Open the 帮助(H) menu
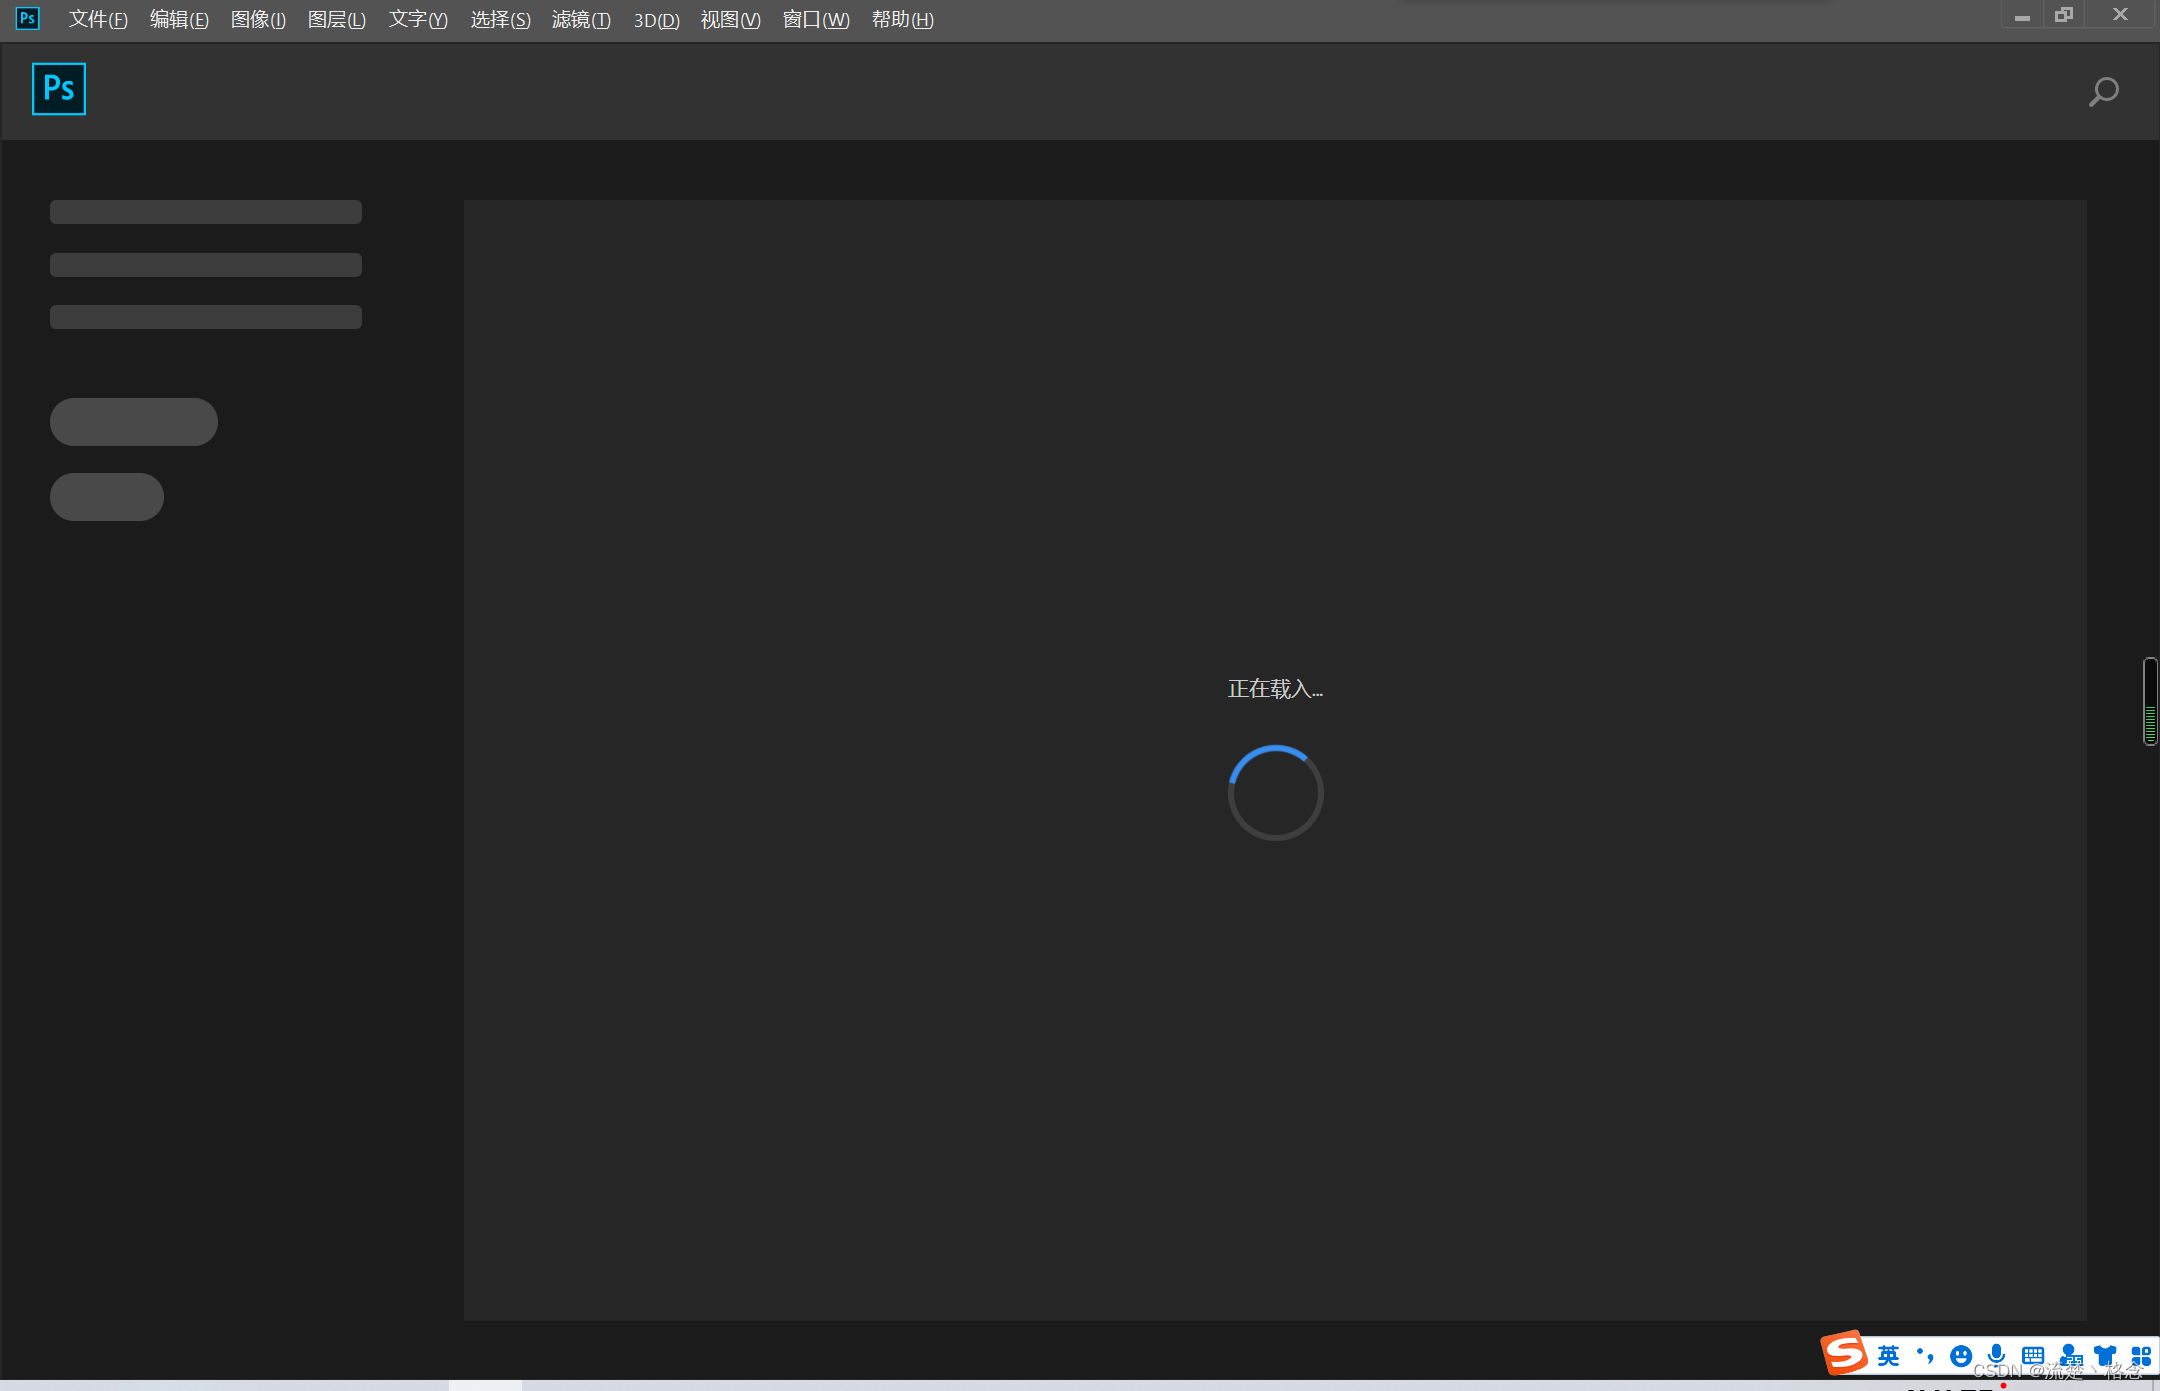The image size is (2160, 1391). point(903,20)
